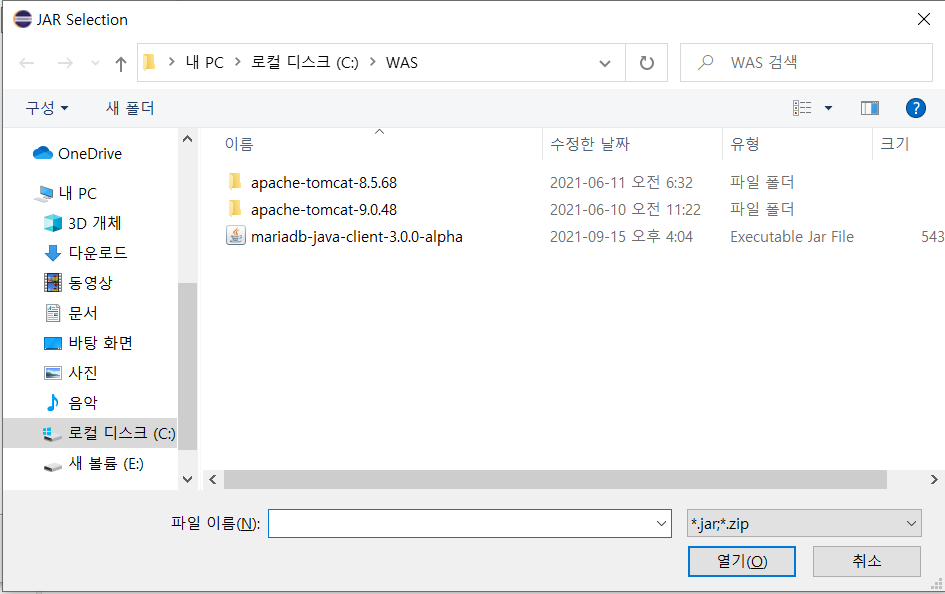The width and height of the screenshot is (945, 594).
Task: Open the 구성 menu
Action: 46,108
